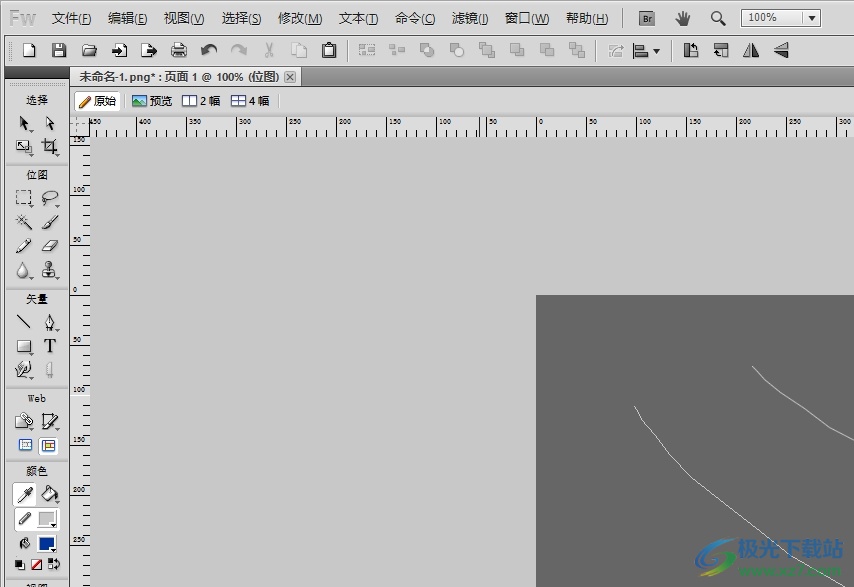Select the Pencil tool
The width and height of the screenshot is (854, 587).
pos(24,246)
